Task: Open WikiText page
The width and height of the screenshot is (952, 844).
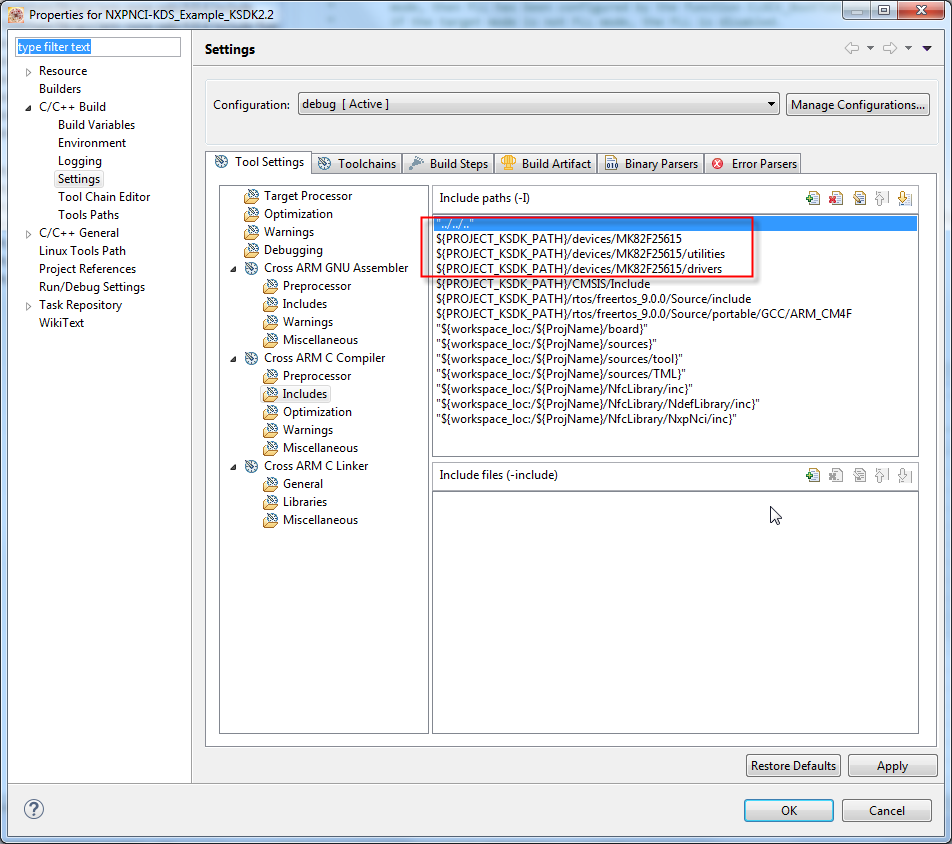Action: point(61,323)
